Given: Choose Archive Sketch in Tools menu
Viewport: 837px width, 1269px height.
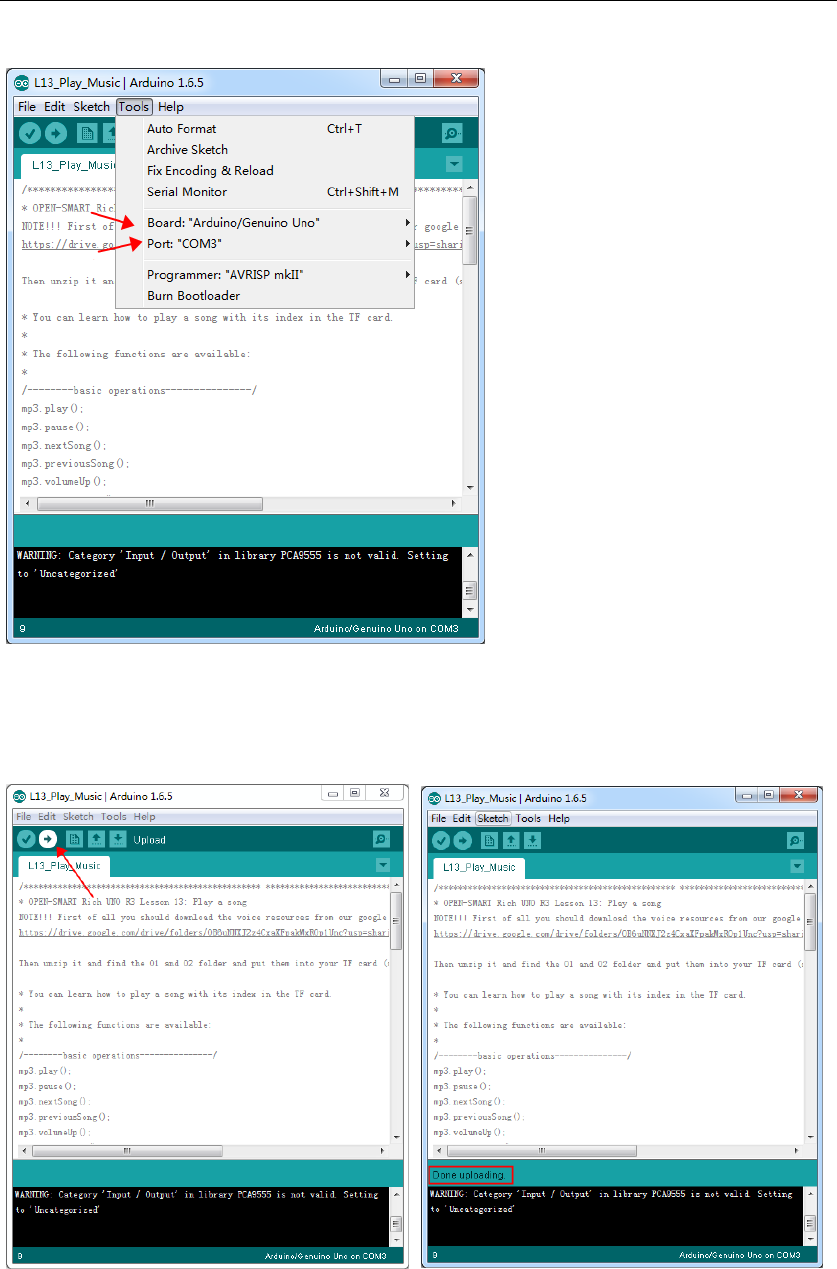Looking at the screenshot, I should click(264, 149).
